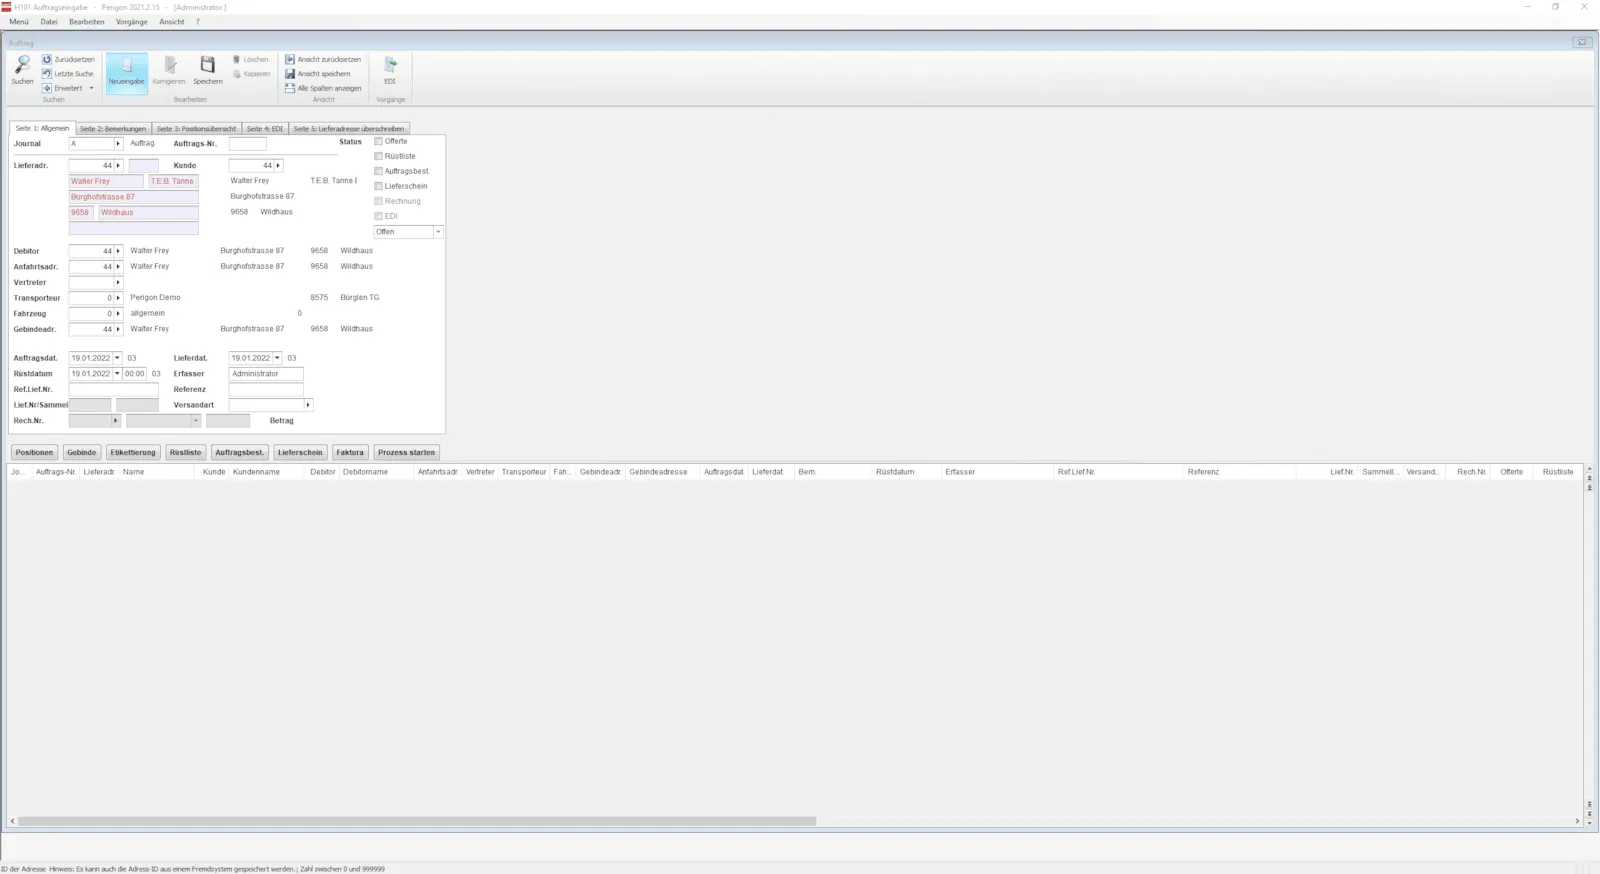1600x874 pixels.
Task: Click Ansicht zurücksetzen icon
Action: click(x=290, y=59)
